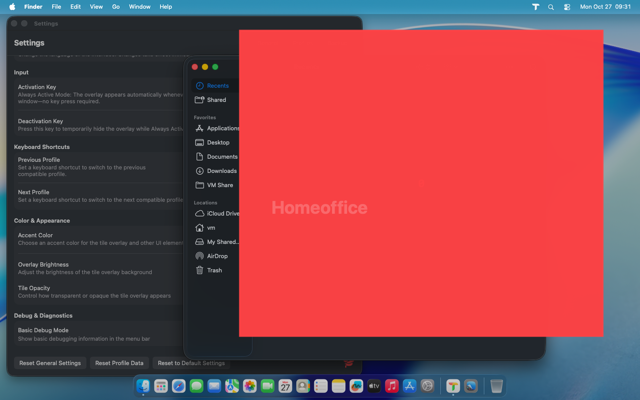This screenshot has height=400, width=640.
Task: Click the menu bar date and time
Action: 605,7
